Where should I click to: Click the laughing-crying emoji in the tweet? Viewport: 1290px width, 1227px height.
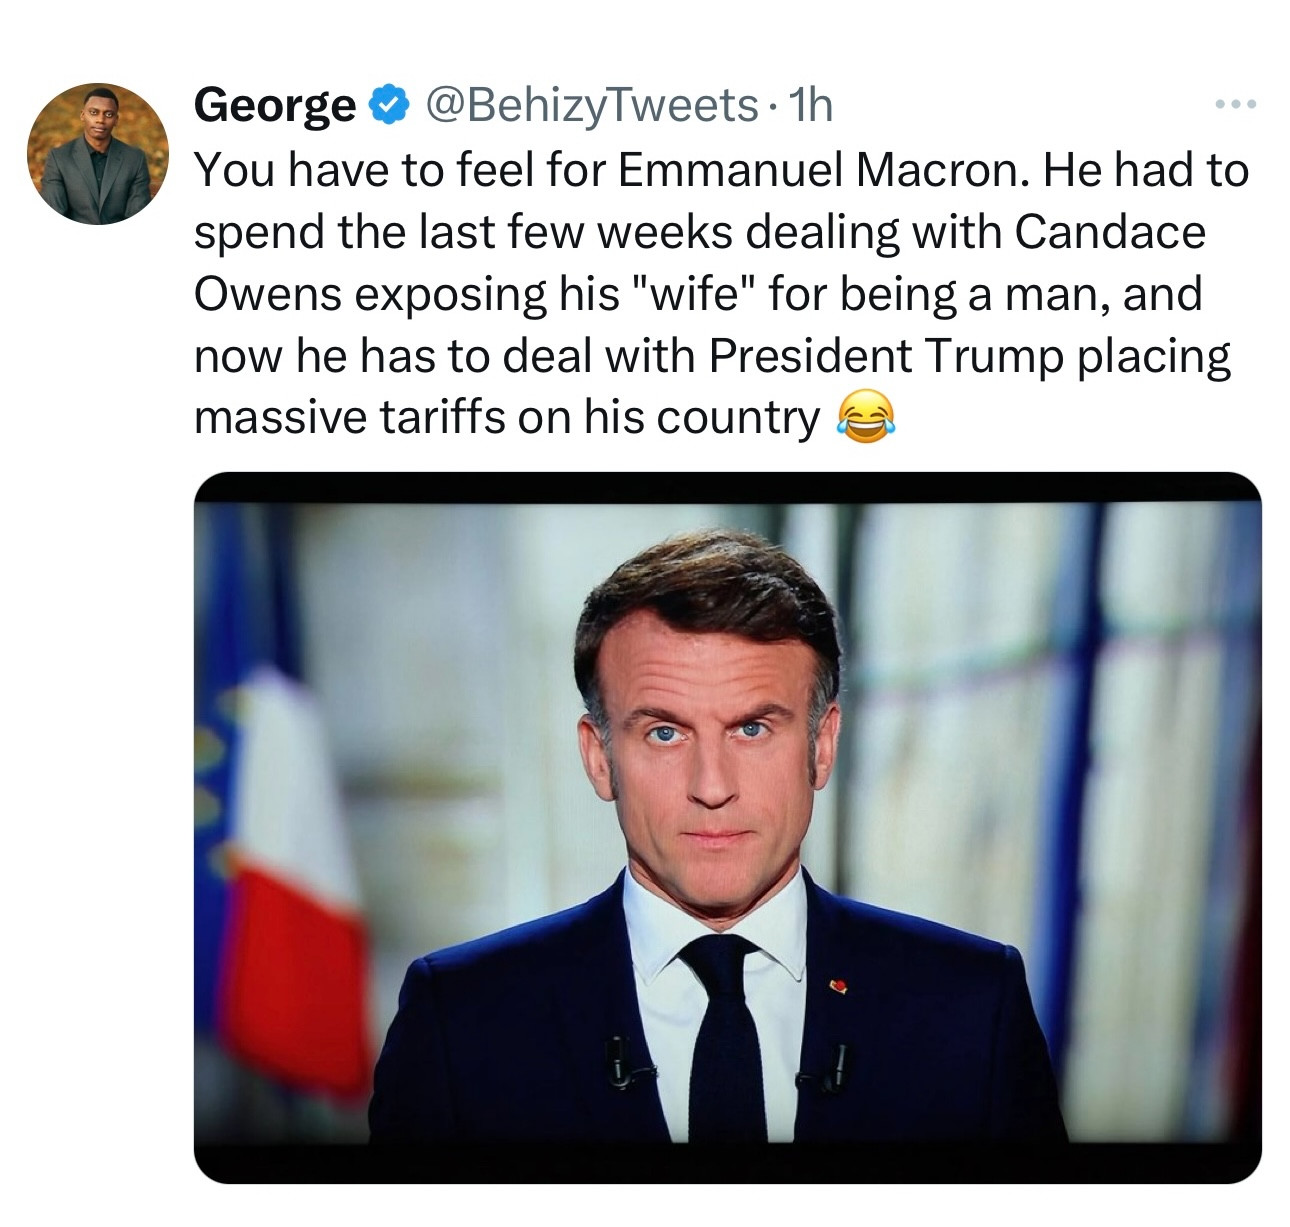[863, 418]
